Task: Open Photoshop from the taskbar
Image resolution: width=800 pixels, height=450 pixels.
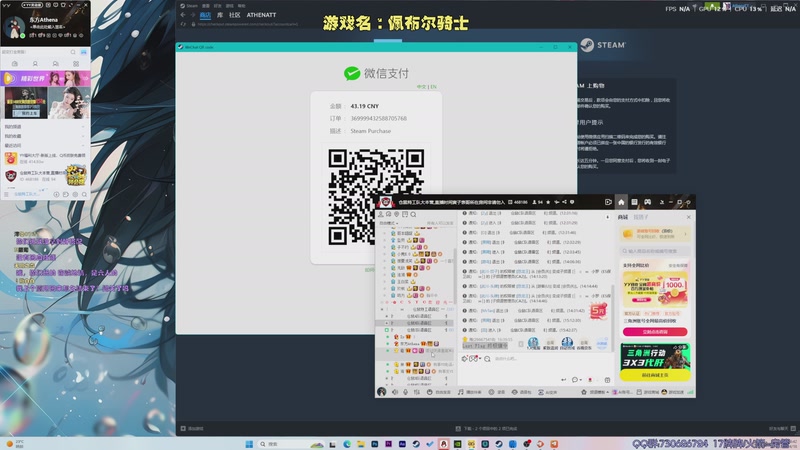Action: click(x=374, y=444)
